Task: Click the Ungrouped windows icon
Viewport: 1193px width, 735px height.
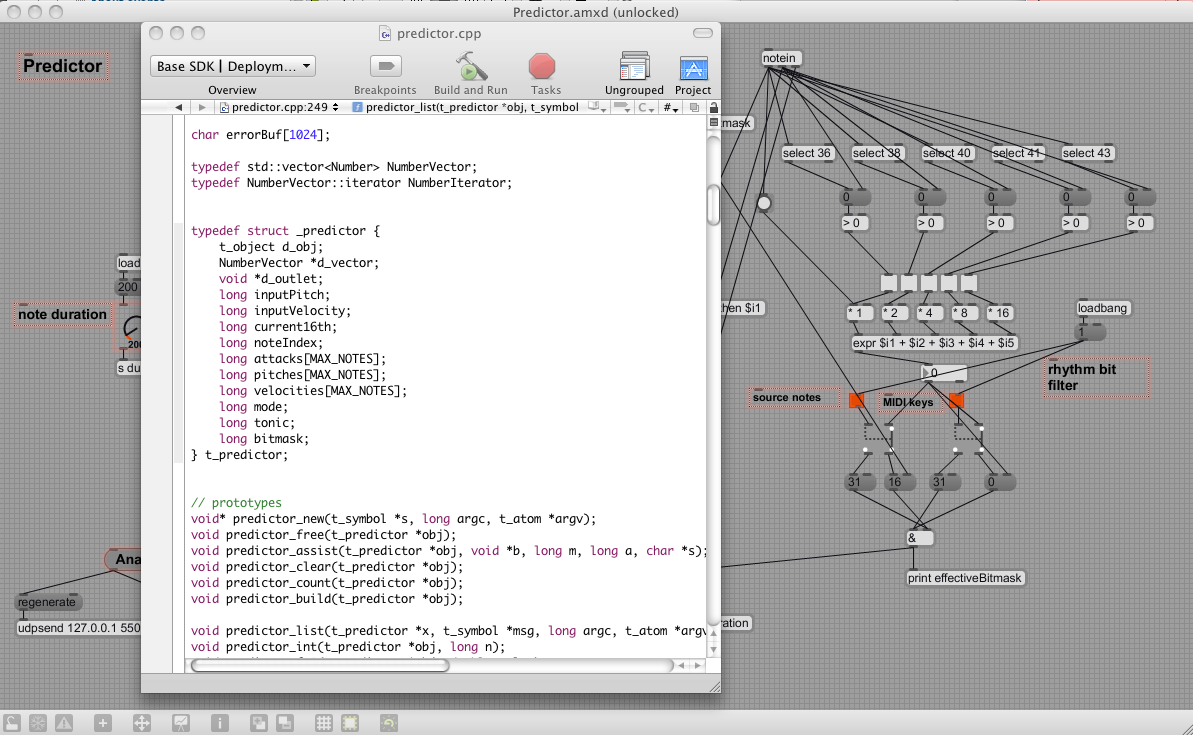Action: 634,66
